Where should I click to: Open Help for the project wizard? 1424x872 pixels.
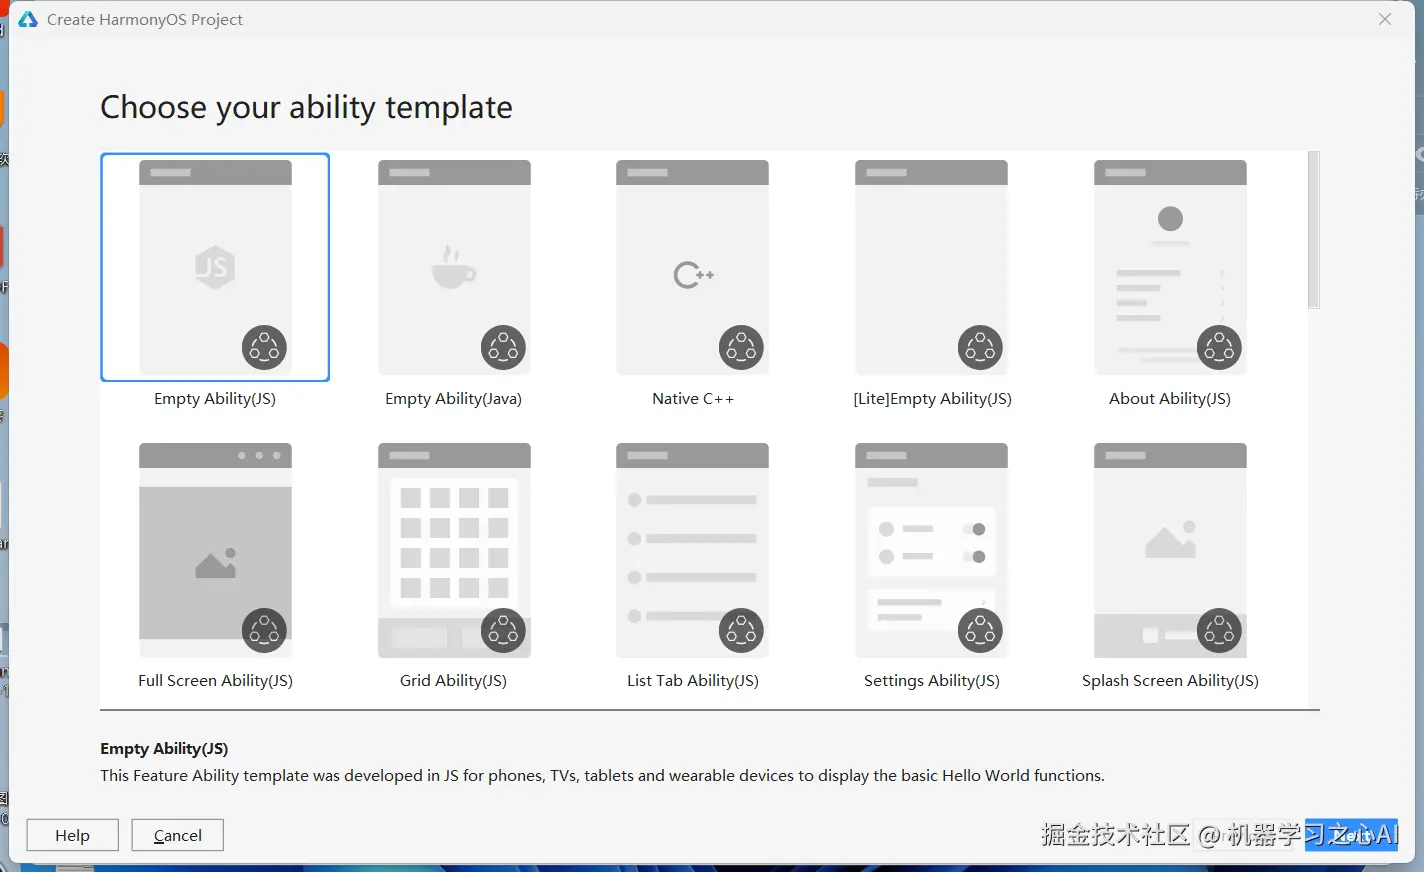point(72,835)
